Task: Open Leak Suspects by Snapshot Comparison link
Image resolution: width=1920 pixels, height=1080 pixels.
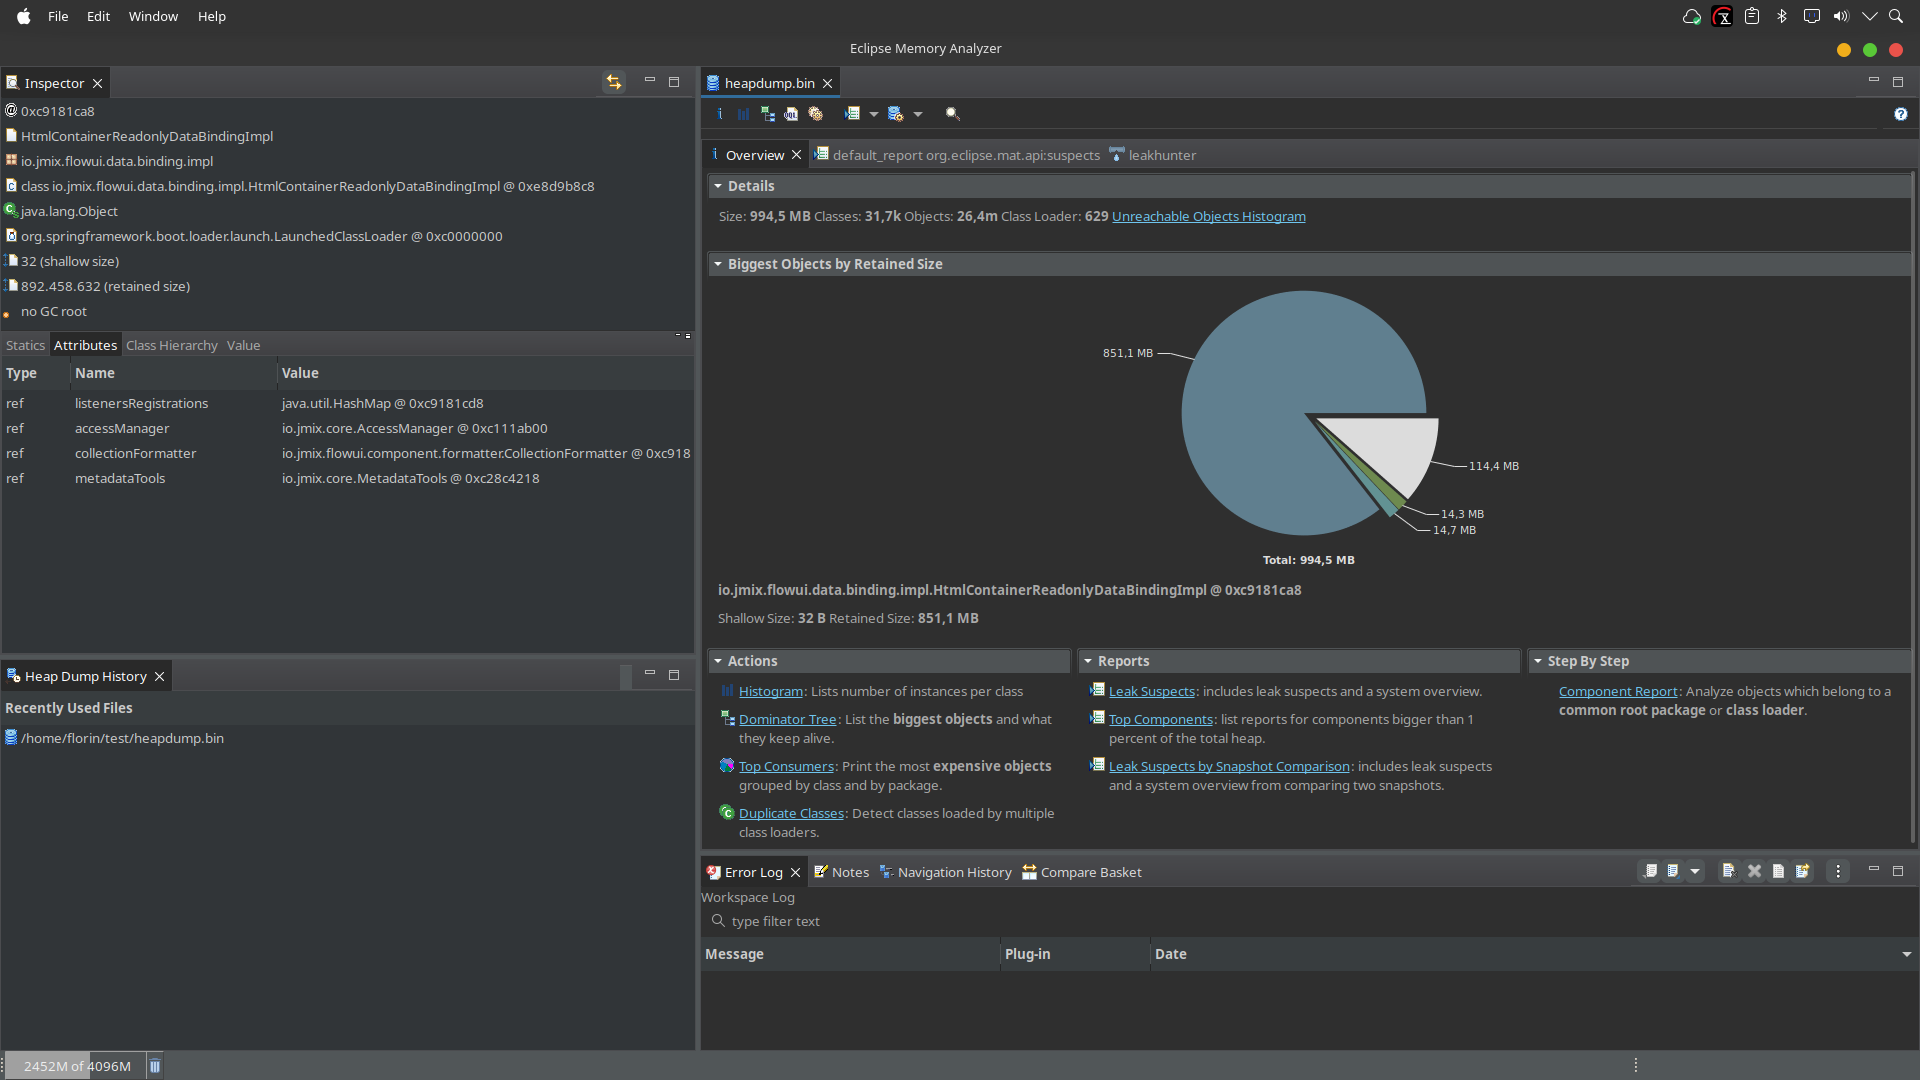Action: point(1229,766)
